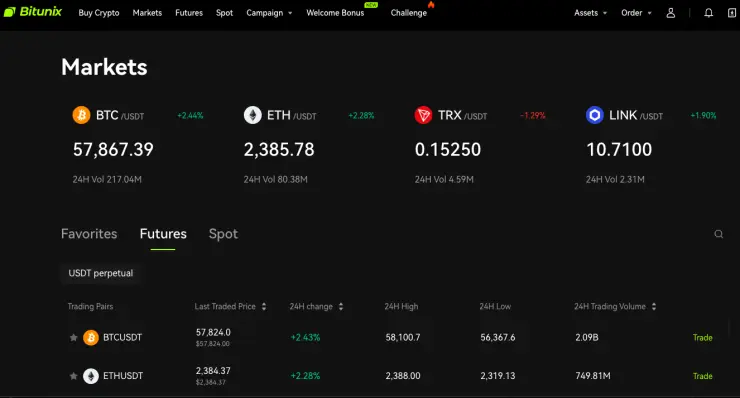Open the Challenge page

pos(409,13)
